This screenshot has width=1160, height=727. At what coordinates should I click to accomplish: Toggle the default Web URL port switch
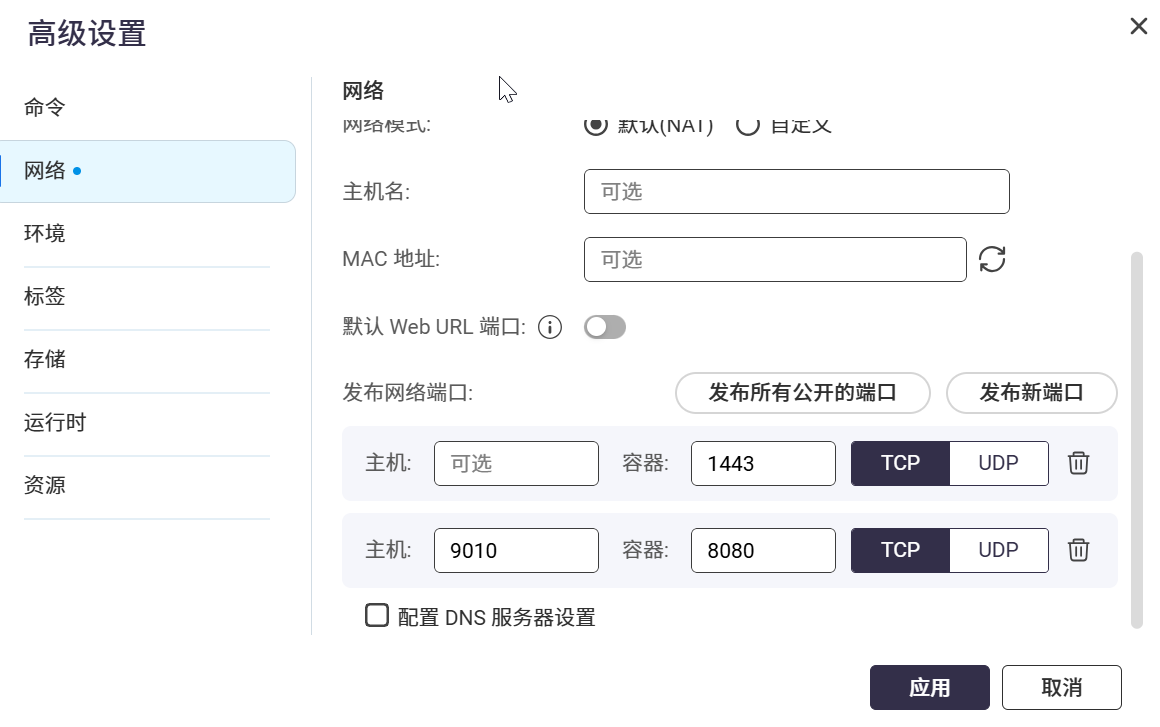605,327
